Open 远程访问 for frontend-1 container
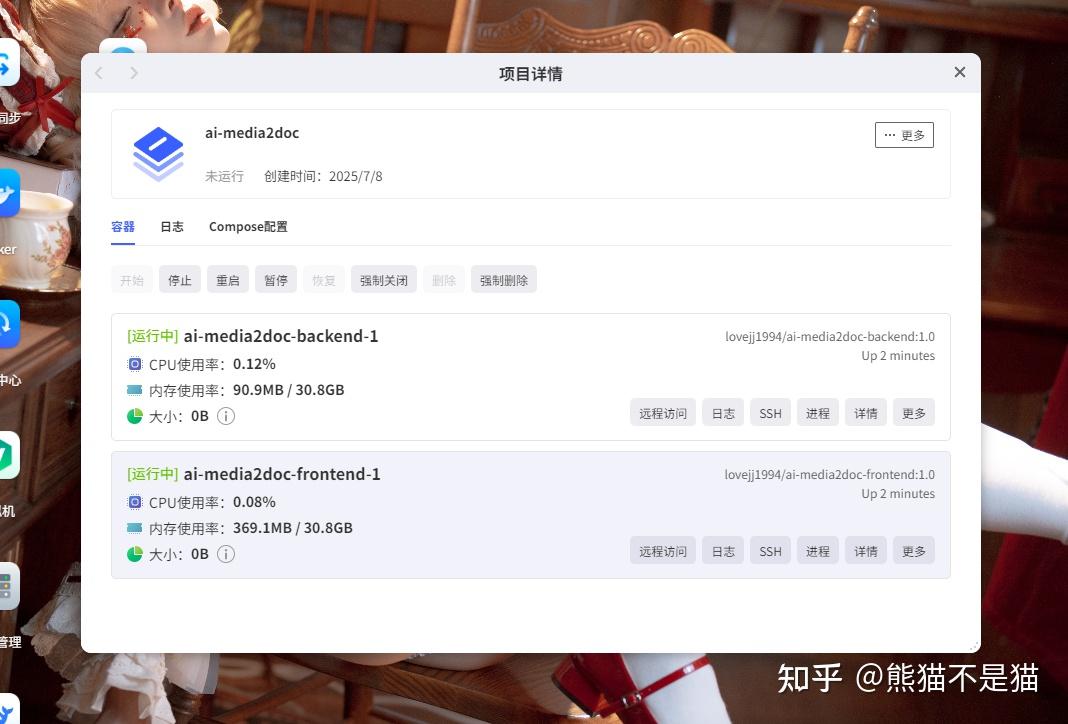1068x724 pixels. pyautogui.click(x=663, y=551)
